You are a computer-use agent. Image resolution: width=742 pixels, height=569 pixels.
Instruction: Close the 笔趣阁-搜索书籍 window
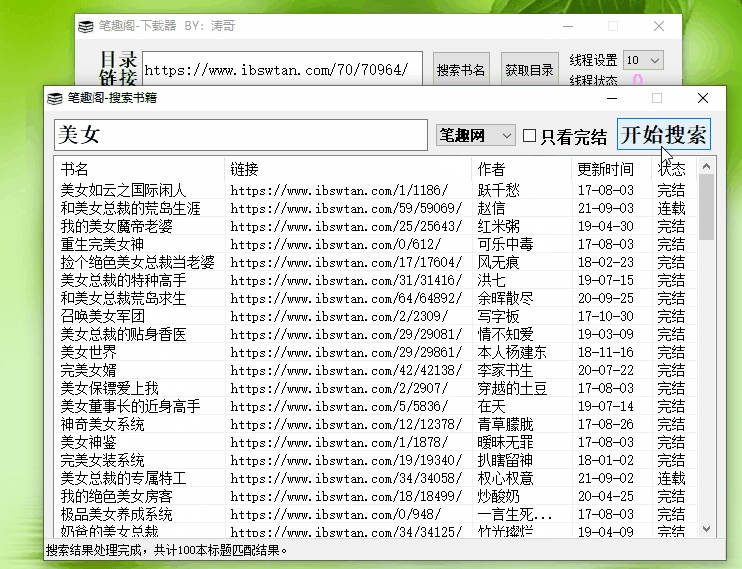coord(703,98)
